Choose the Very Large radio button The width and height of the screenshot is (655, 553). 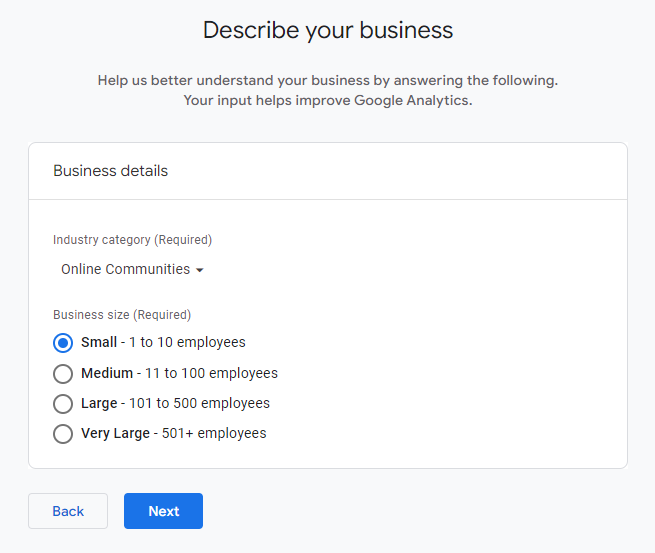[x=63, y=434]
